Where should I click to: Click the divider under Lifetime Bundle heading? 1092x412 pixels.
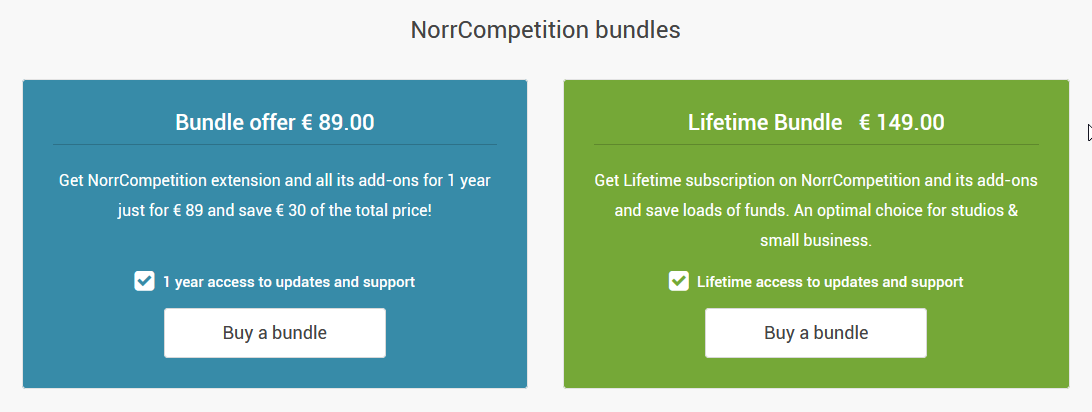[816, 145]
